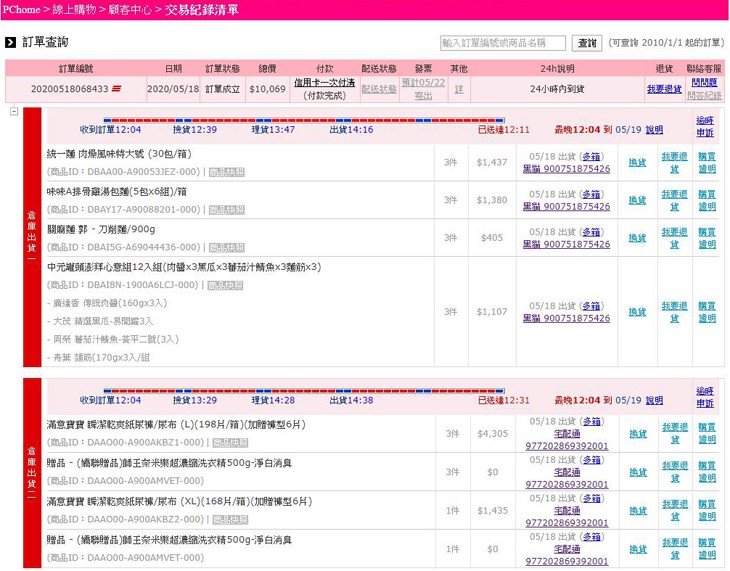Open 商品快照 badge for 滿意寶寶 (XL) diapers
Viewport: 730px width, 571px height.
point(230,519)
